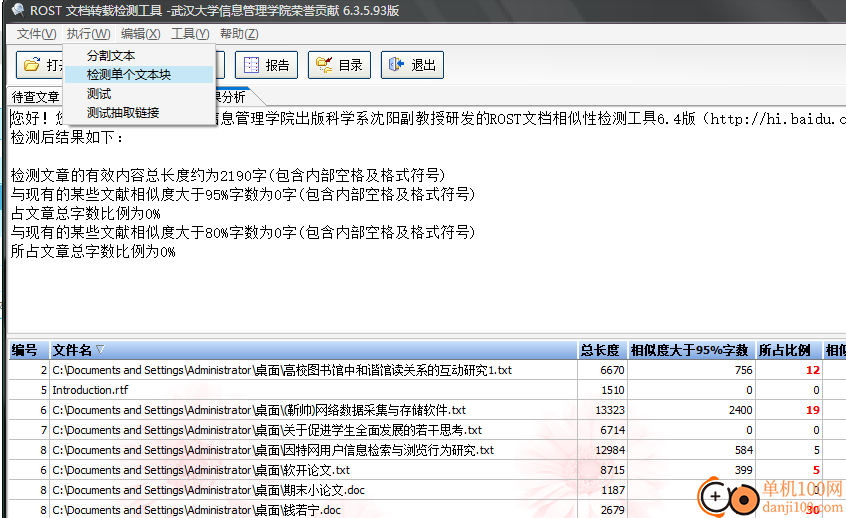
Task: Sort by the 总长度 column header
Action: pyautogui.click(x=602, y=351)
